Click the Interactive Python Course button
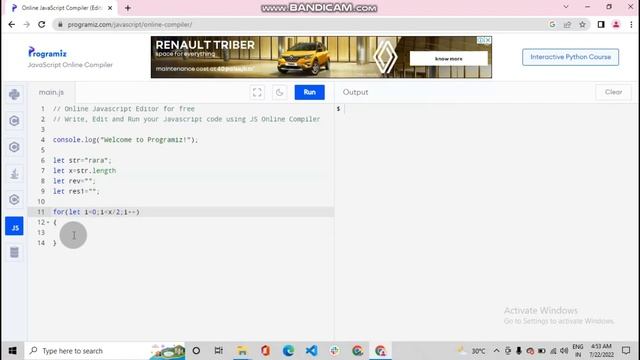The image size is (640, 360). [570, 57]
